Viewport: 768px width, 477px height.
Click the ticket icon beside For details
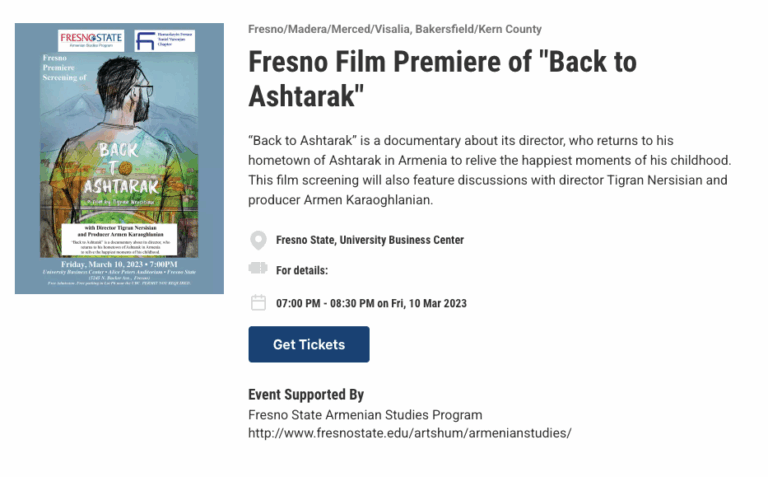(258, 269)
